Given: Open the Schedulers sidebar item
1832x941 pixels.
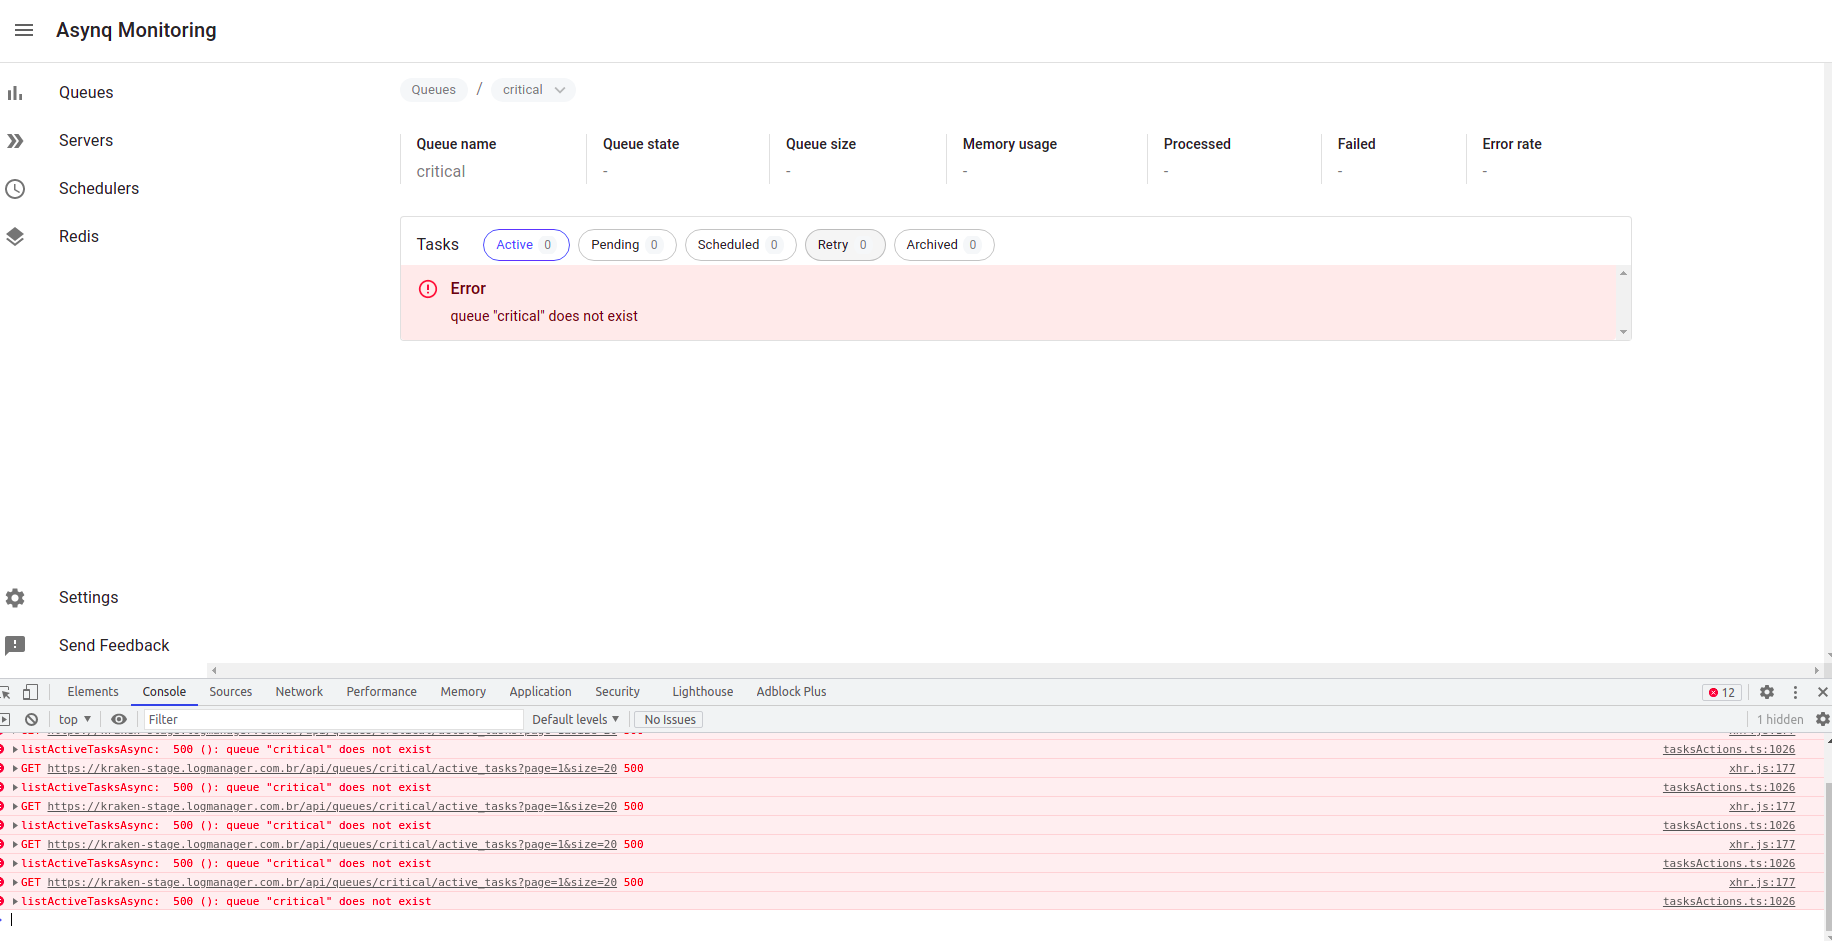Looking at the screenshot, I should click(x=99, y=189).
